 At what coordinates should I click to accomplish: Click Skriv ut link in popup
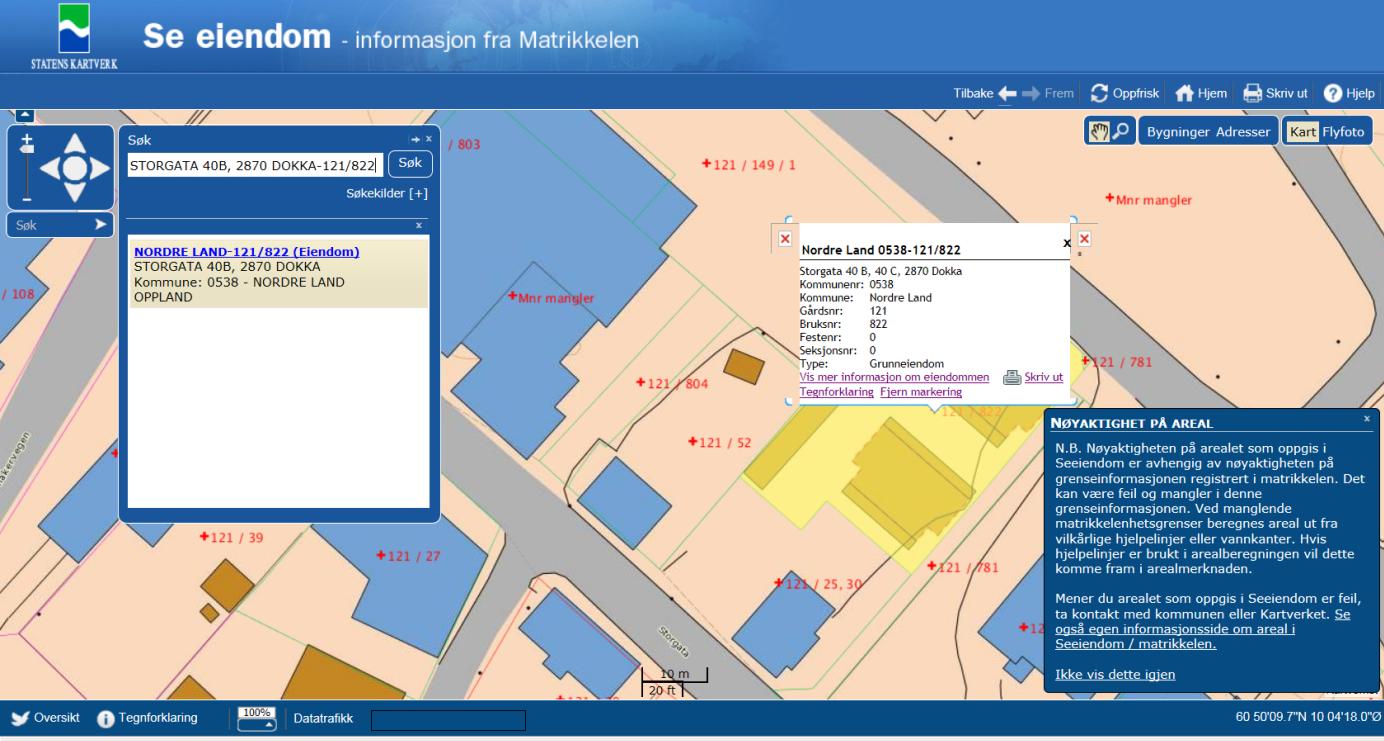click(1044, 377)
